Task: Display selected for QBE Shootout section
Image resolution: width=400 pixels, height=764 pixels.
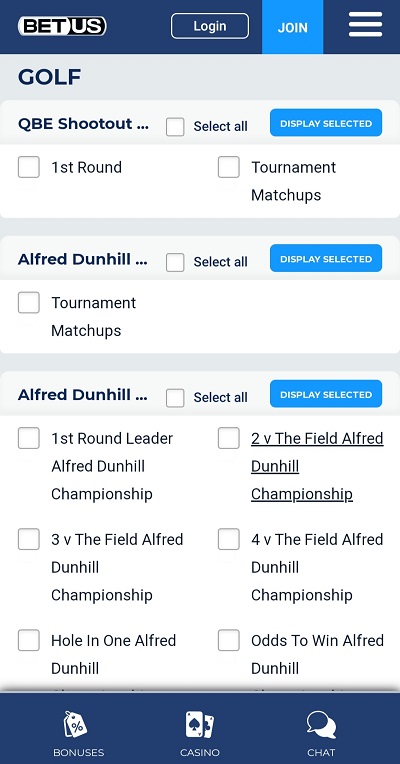Action: pyautogui.click(x=326, y=123)
